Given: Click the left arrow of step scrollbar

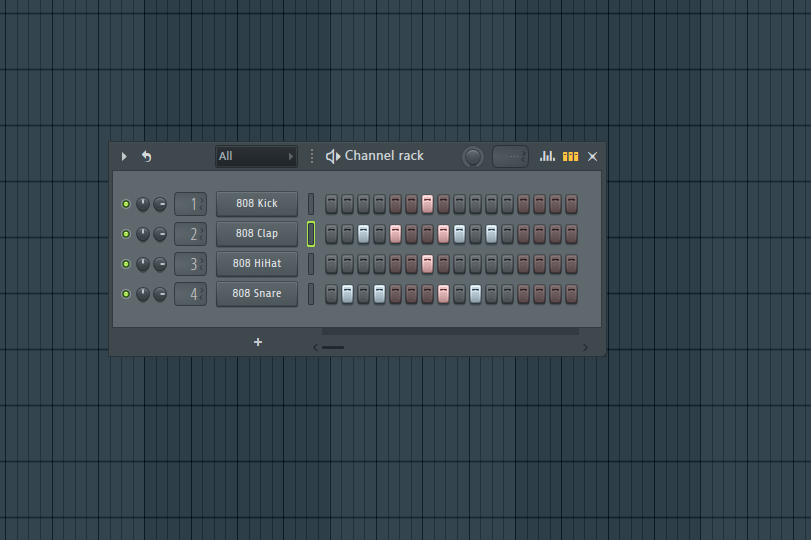Looking at the screenshot, I should point(316,348).
